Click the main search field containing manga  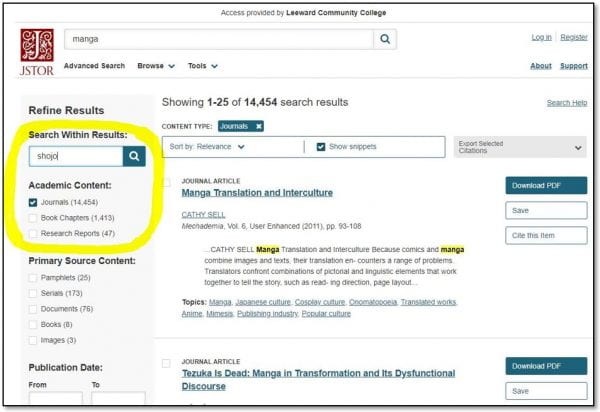coord(219,39)
